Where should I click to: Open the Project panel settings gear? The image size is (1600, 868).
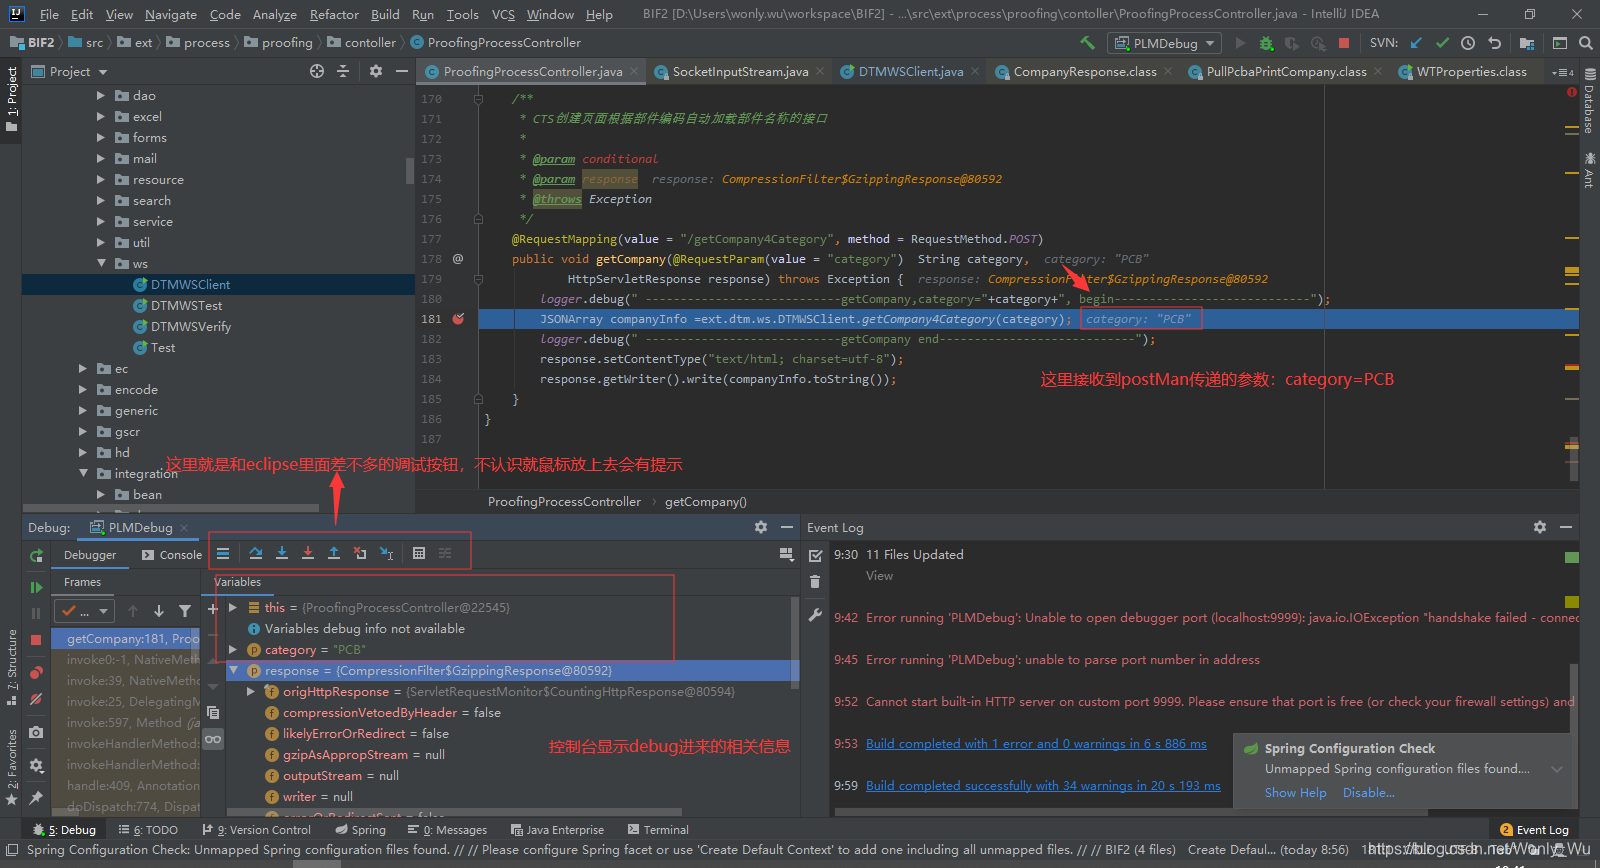click(376, 71)
